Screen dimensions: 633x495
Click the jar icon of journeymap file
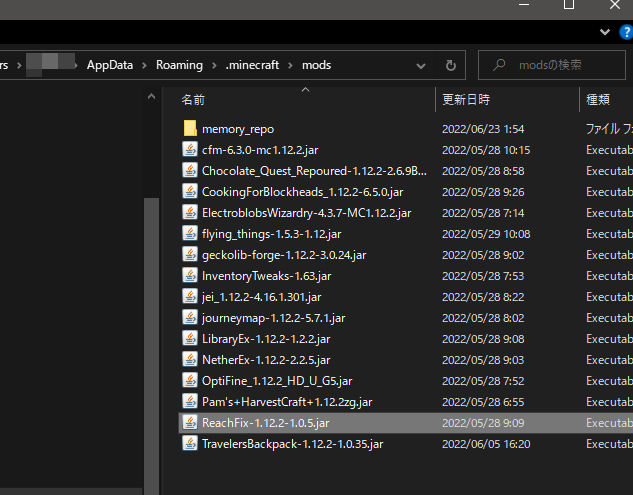(x=190, y=317)
